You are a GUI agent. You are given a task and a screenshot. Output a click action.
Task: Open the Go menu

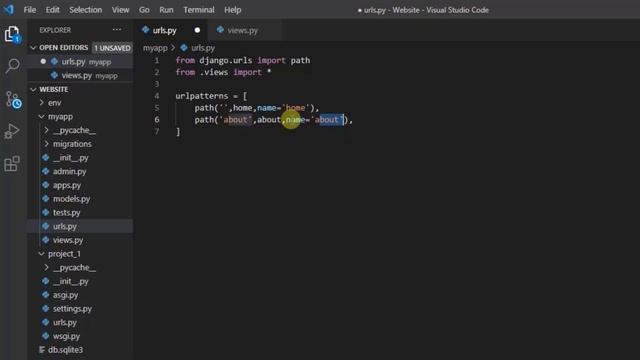tap(144, 10)
